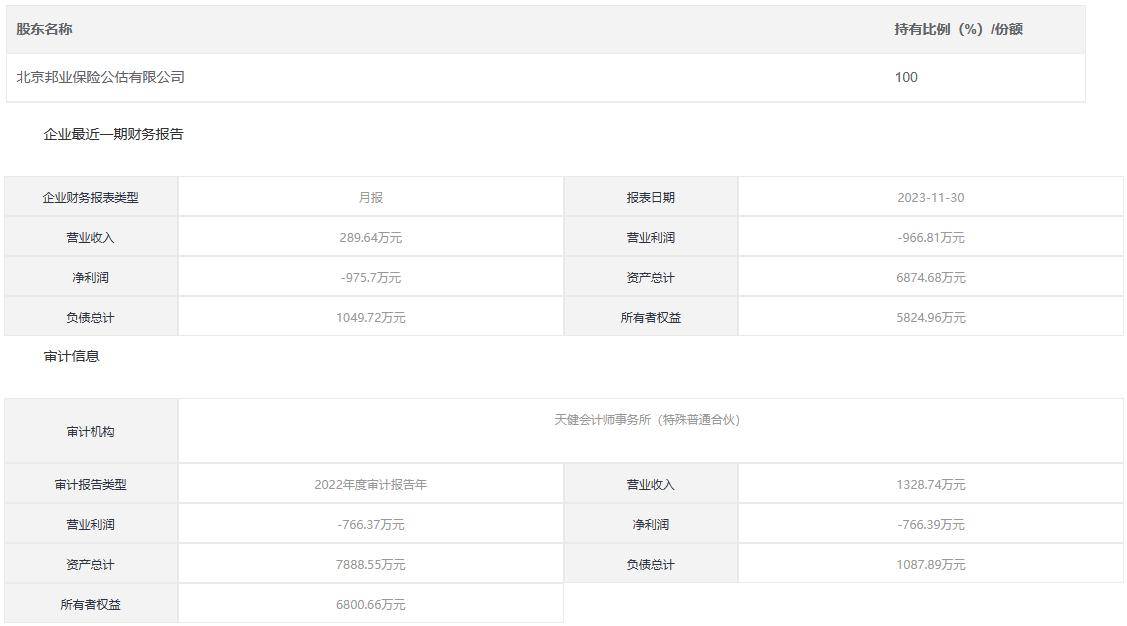Click total assets value 6874.68万元
1127x626 pixels.
click(930, 277)
